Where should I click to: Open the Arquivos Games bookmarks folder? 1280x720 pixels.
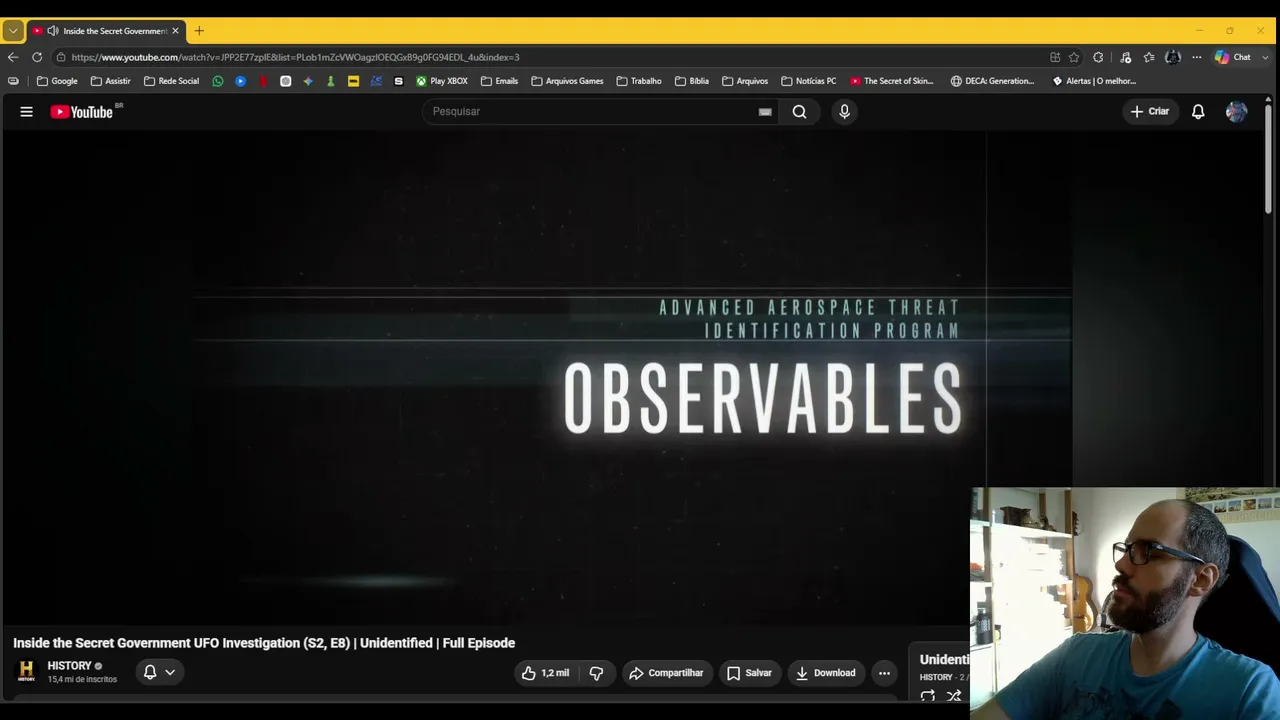click(567, 81)
